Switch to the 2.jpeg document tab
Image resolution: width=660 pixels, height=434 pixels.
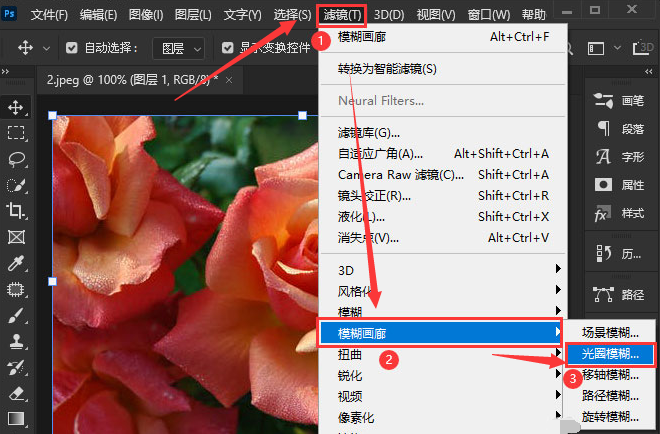coord(132,80)
